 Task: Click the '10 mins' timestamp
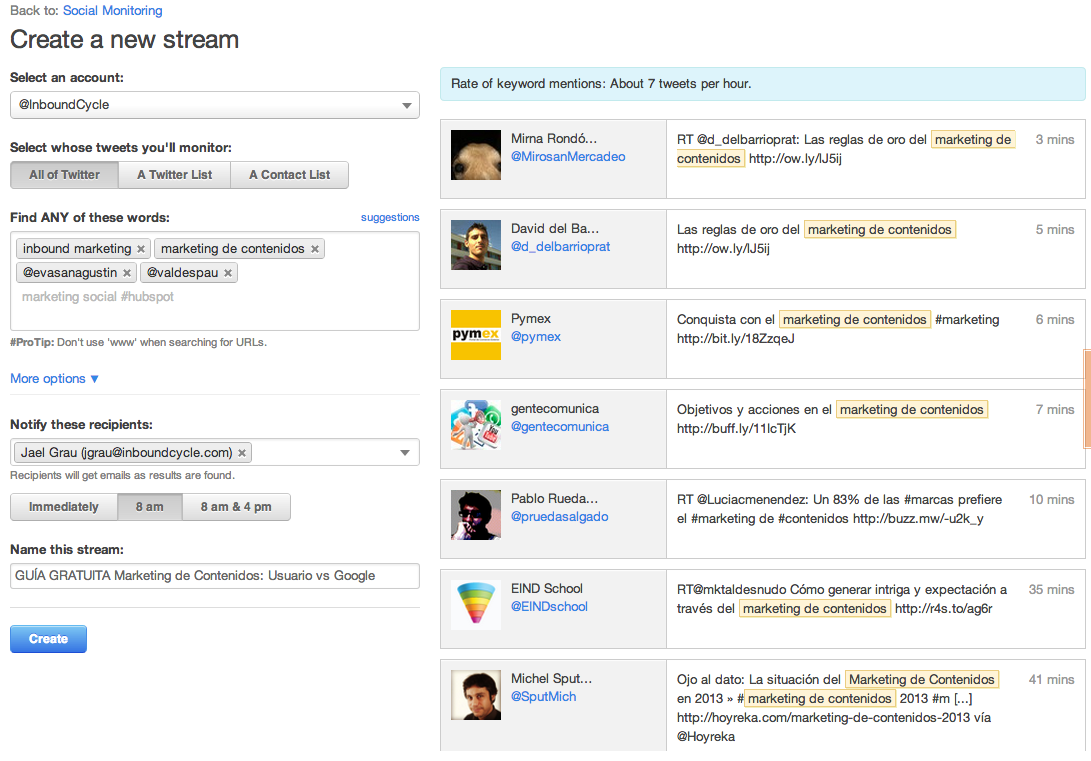[1051, 499]
